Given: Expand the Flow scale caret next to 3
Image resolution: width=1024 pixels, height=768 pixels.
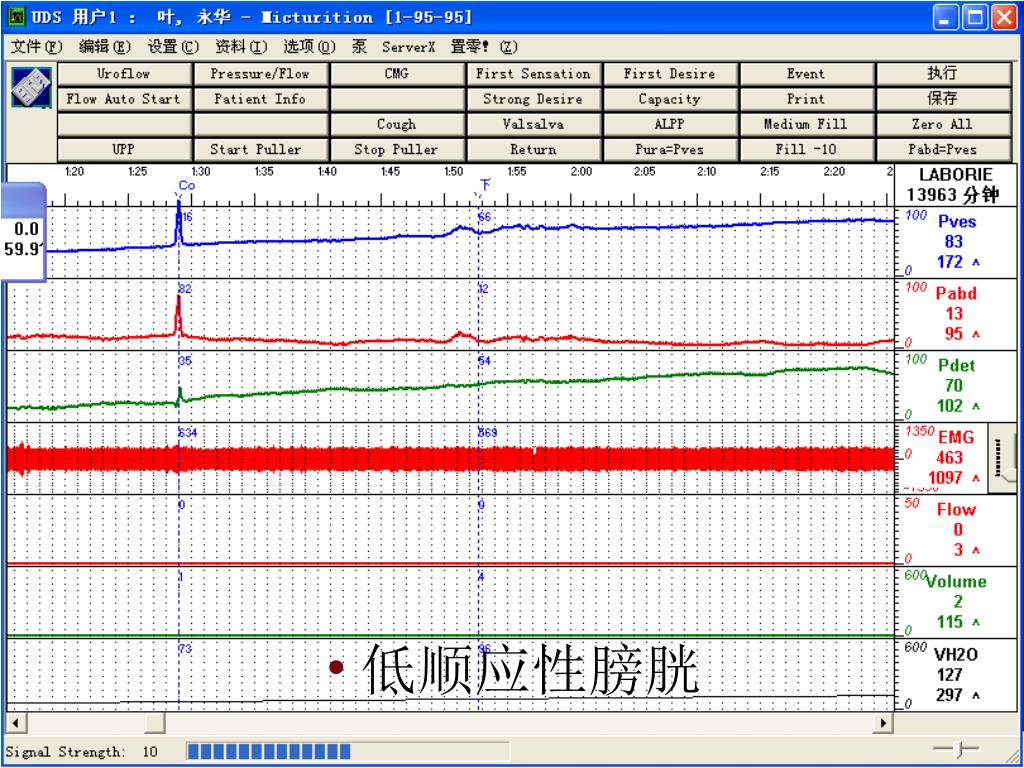Looking at the screenshot, I should [x=976, y=551].
